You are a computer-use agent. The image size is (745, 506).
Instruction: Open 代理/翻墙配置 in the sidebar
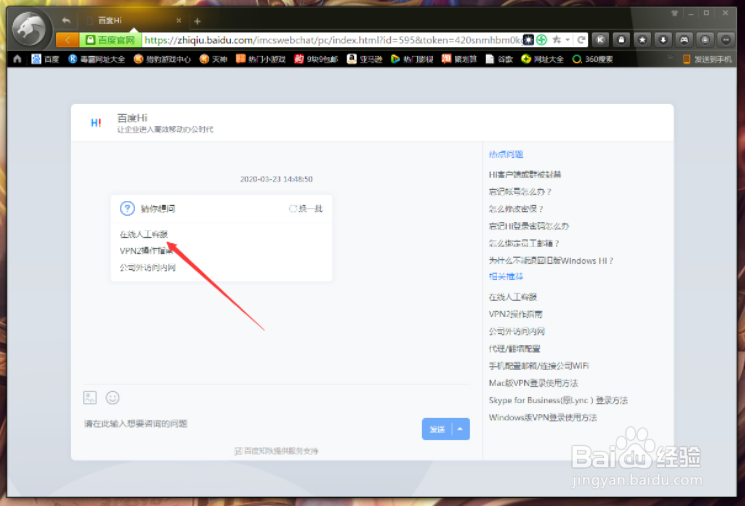515,348
